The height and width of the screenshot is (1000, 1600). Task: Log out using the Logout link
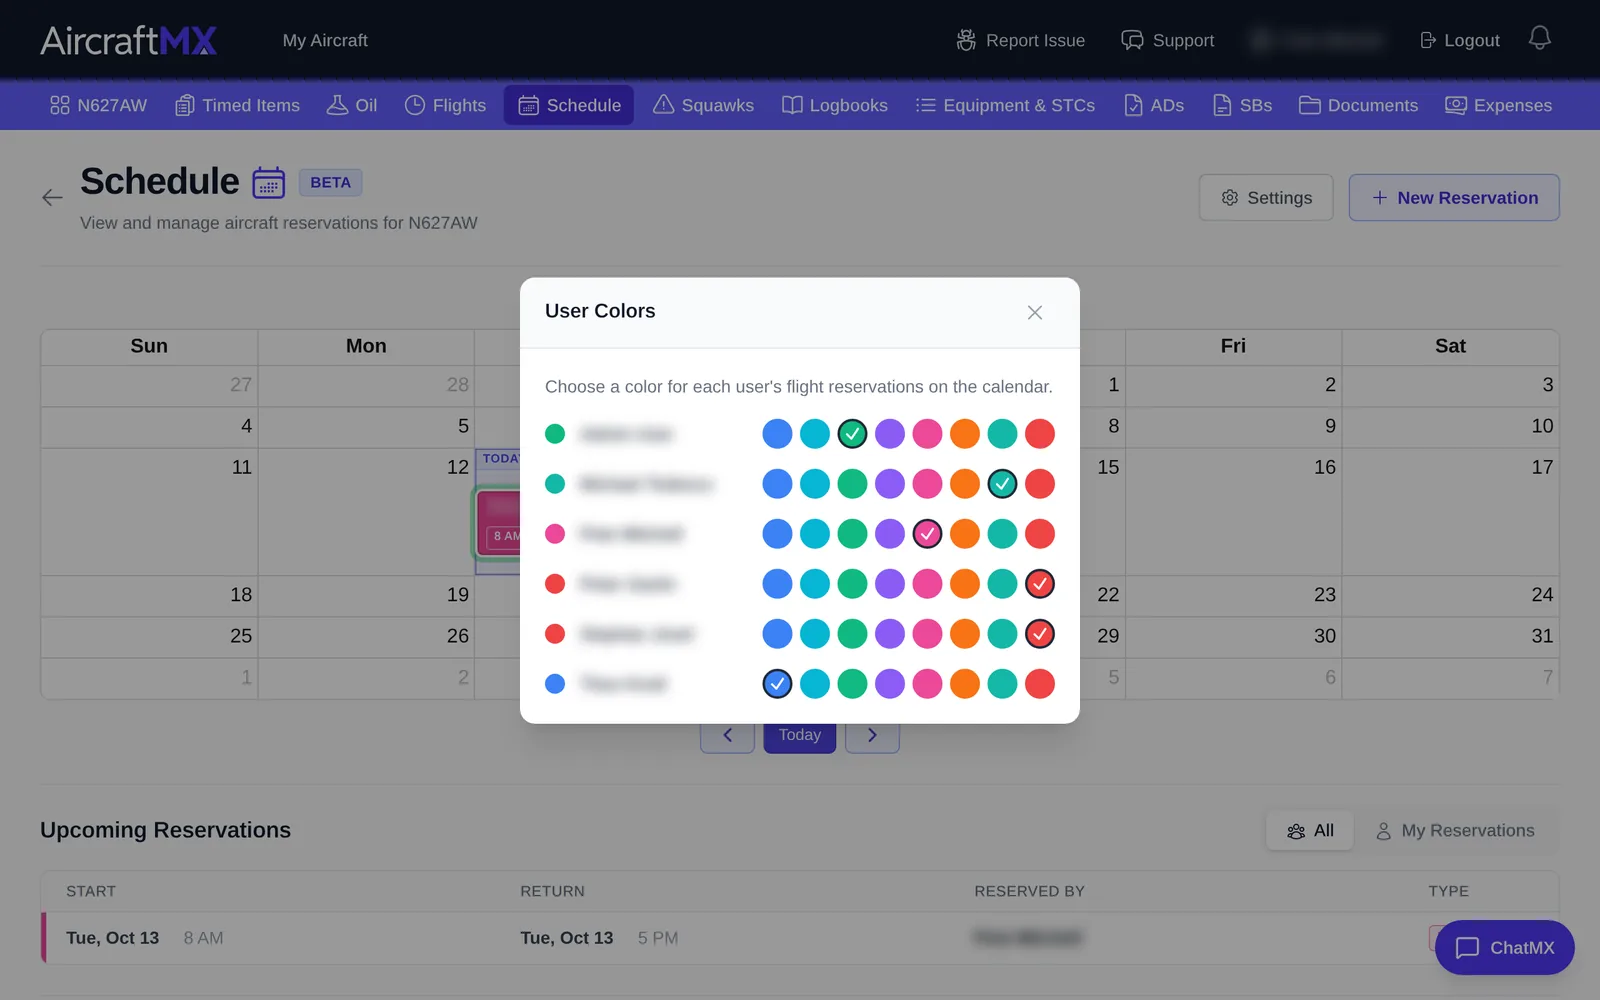(1460, 40)
